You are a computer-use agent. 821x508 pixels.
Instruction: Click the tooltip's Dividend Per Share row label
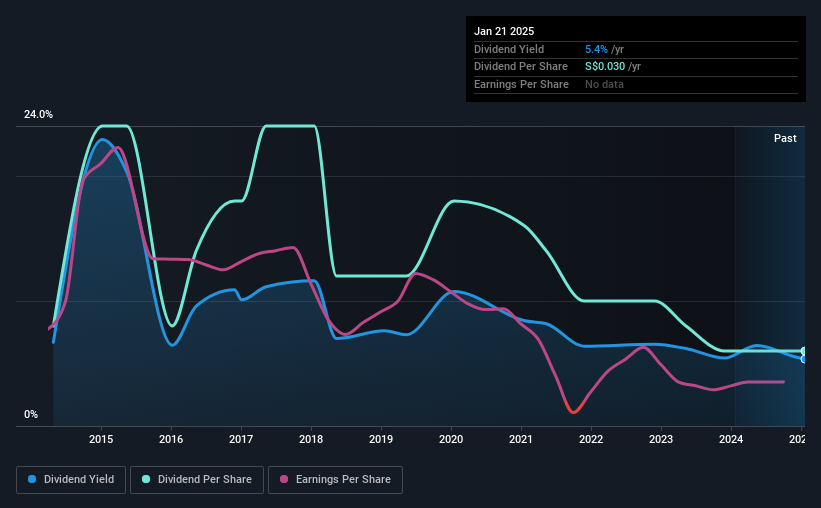(520, 67)
